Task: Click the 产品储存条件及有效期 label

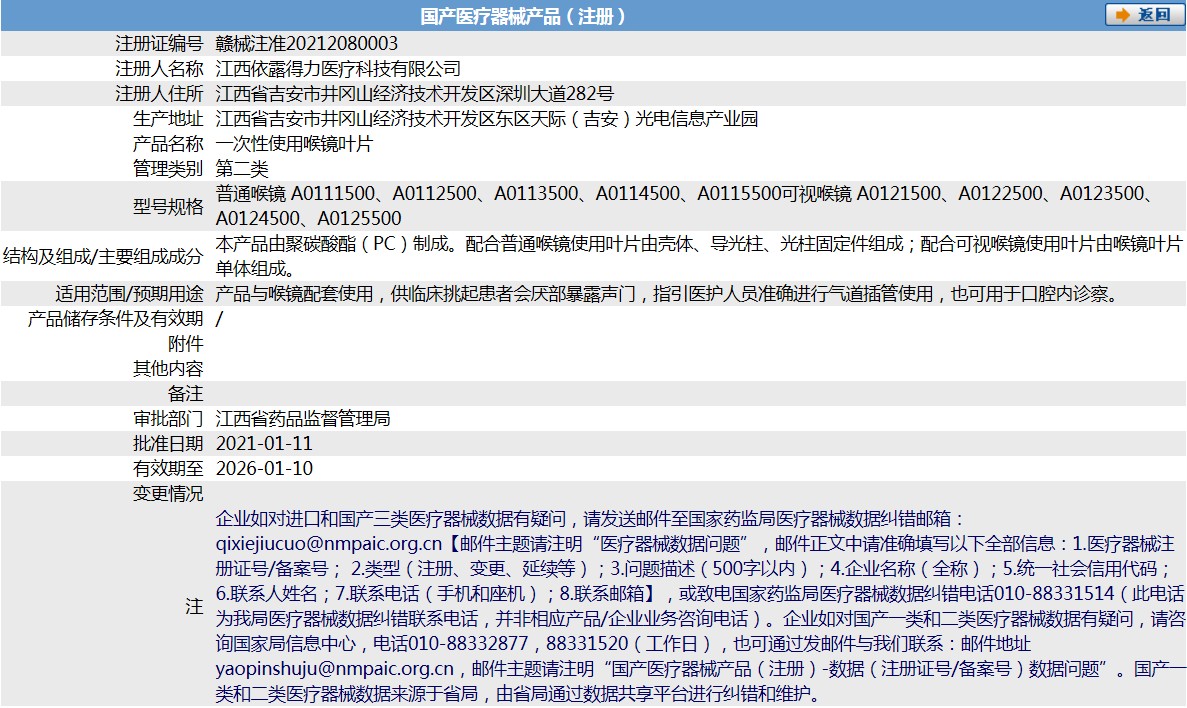Action: coord(116,319)
